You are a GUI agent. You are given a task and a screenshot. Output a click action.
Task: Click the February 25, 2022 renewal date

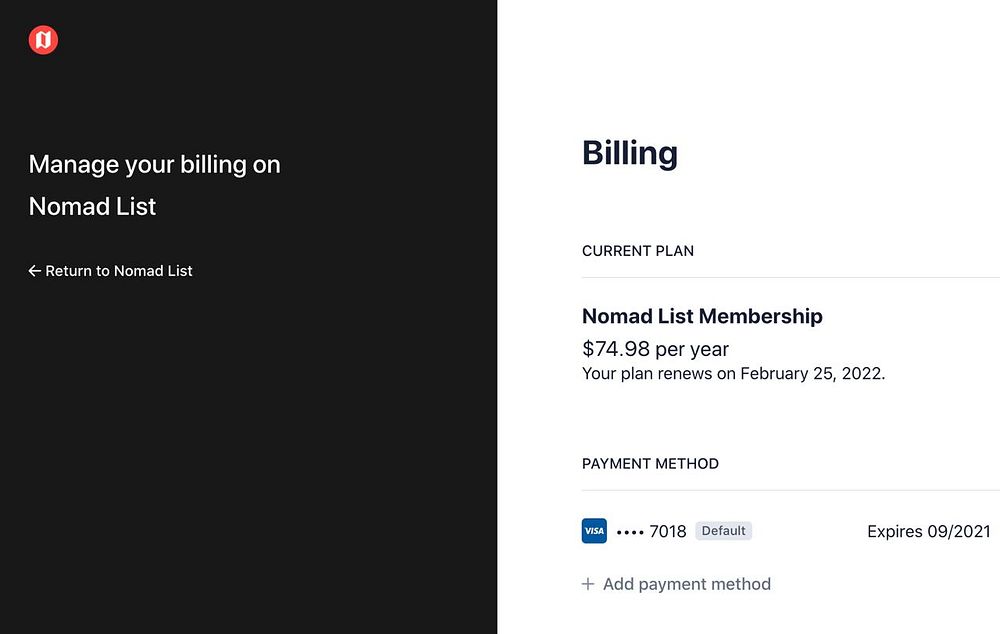tap(811, 374)
